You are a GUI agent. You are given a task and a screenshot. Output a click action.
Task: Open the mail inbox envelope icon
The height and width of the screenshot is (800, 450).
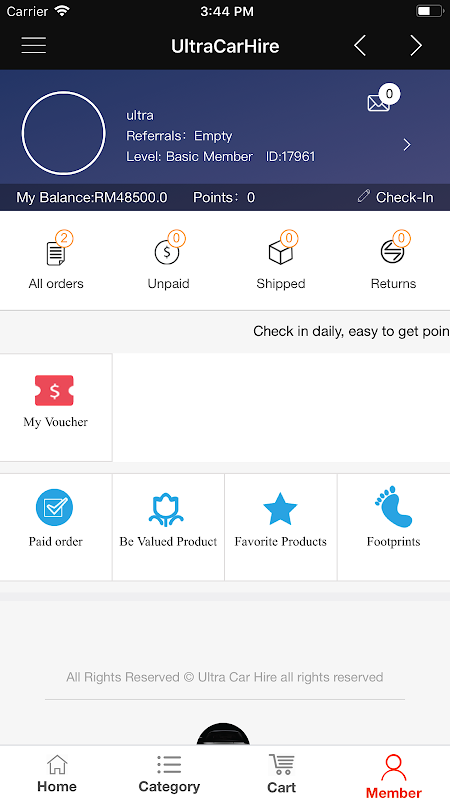click(378, 103)
